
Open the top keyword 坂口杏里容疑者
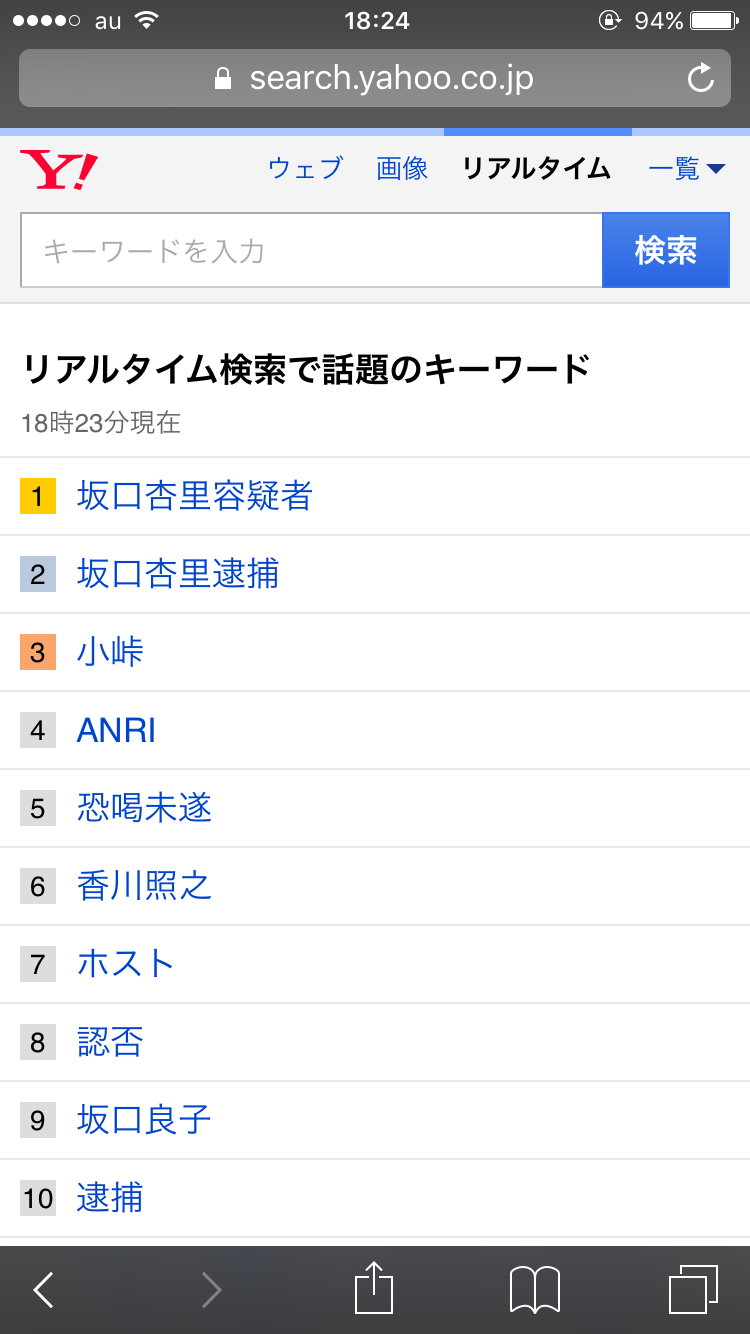click(195, 496)
